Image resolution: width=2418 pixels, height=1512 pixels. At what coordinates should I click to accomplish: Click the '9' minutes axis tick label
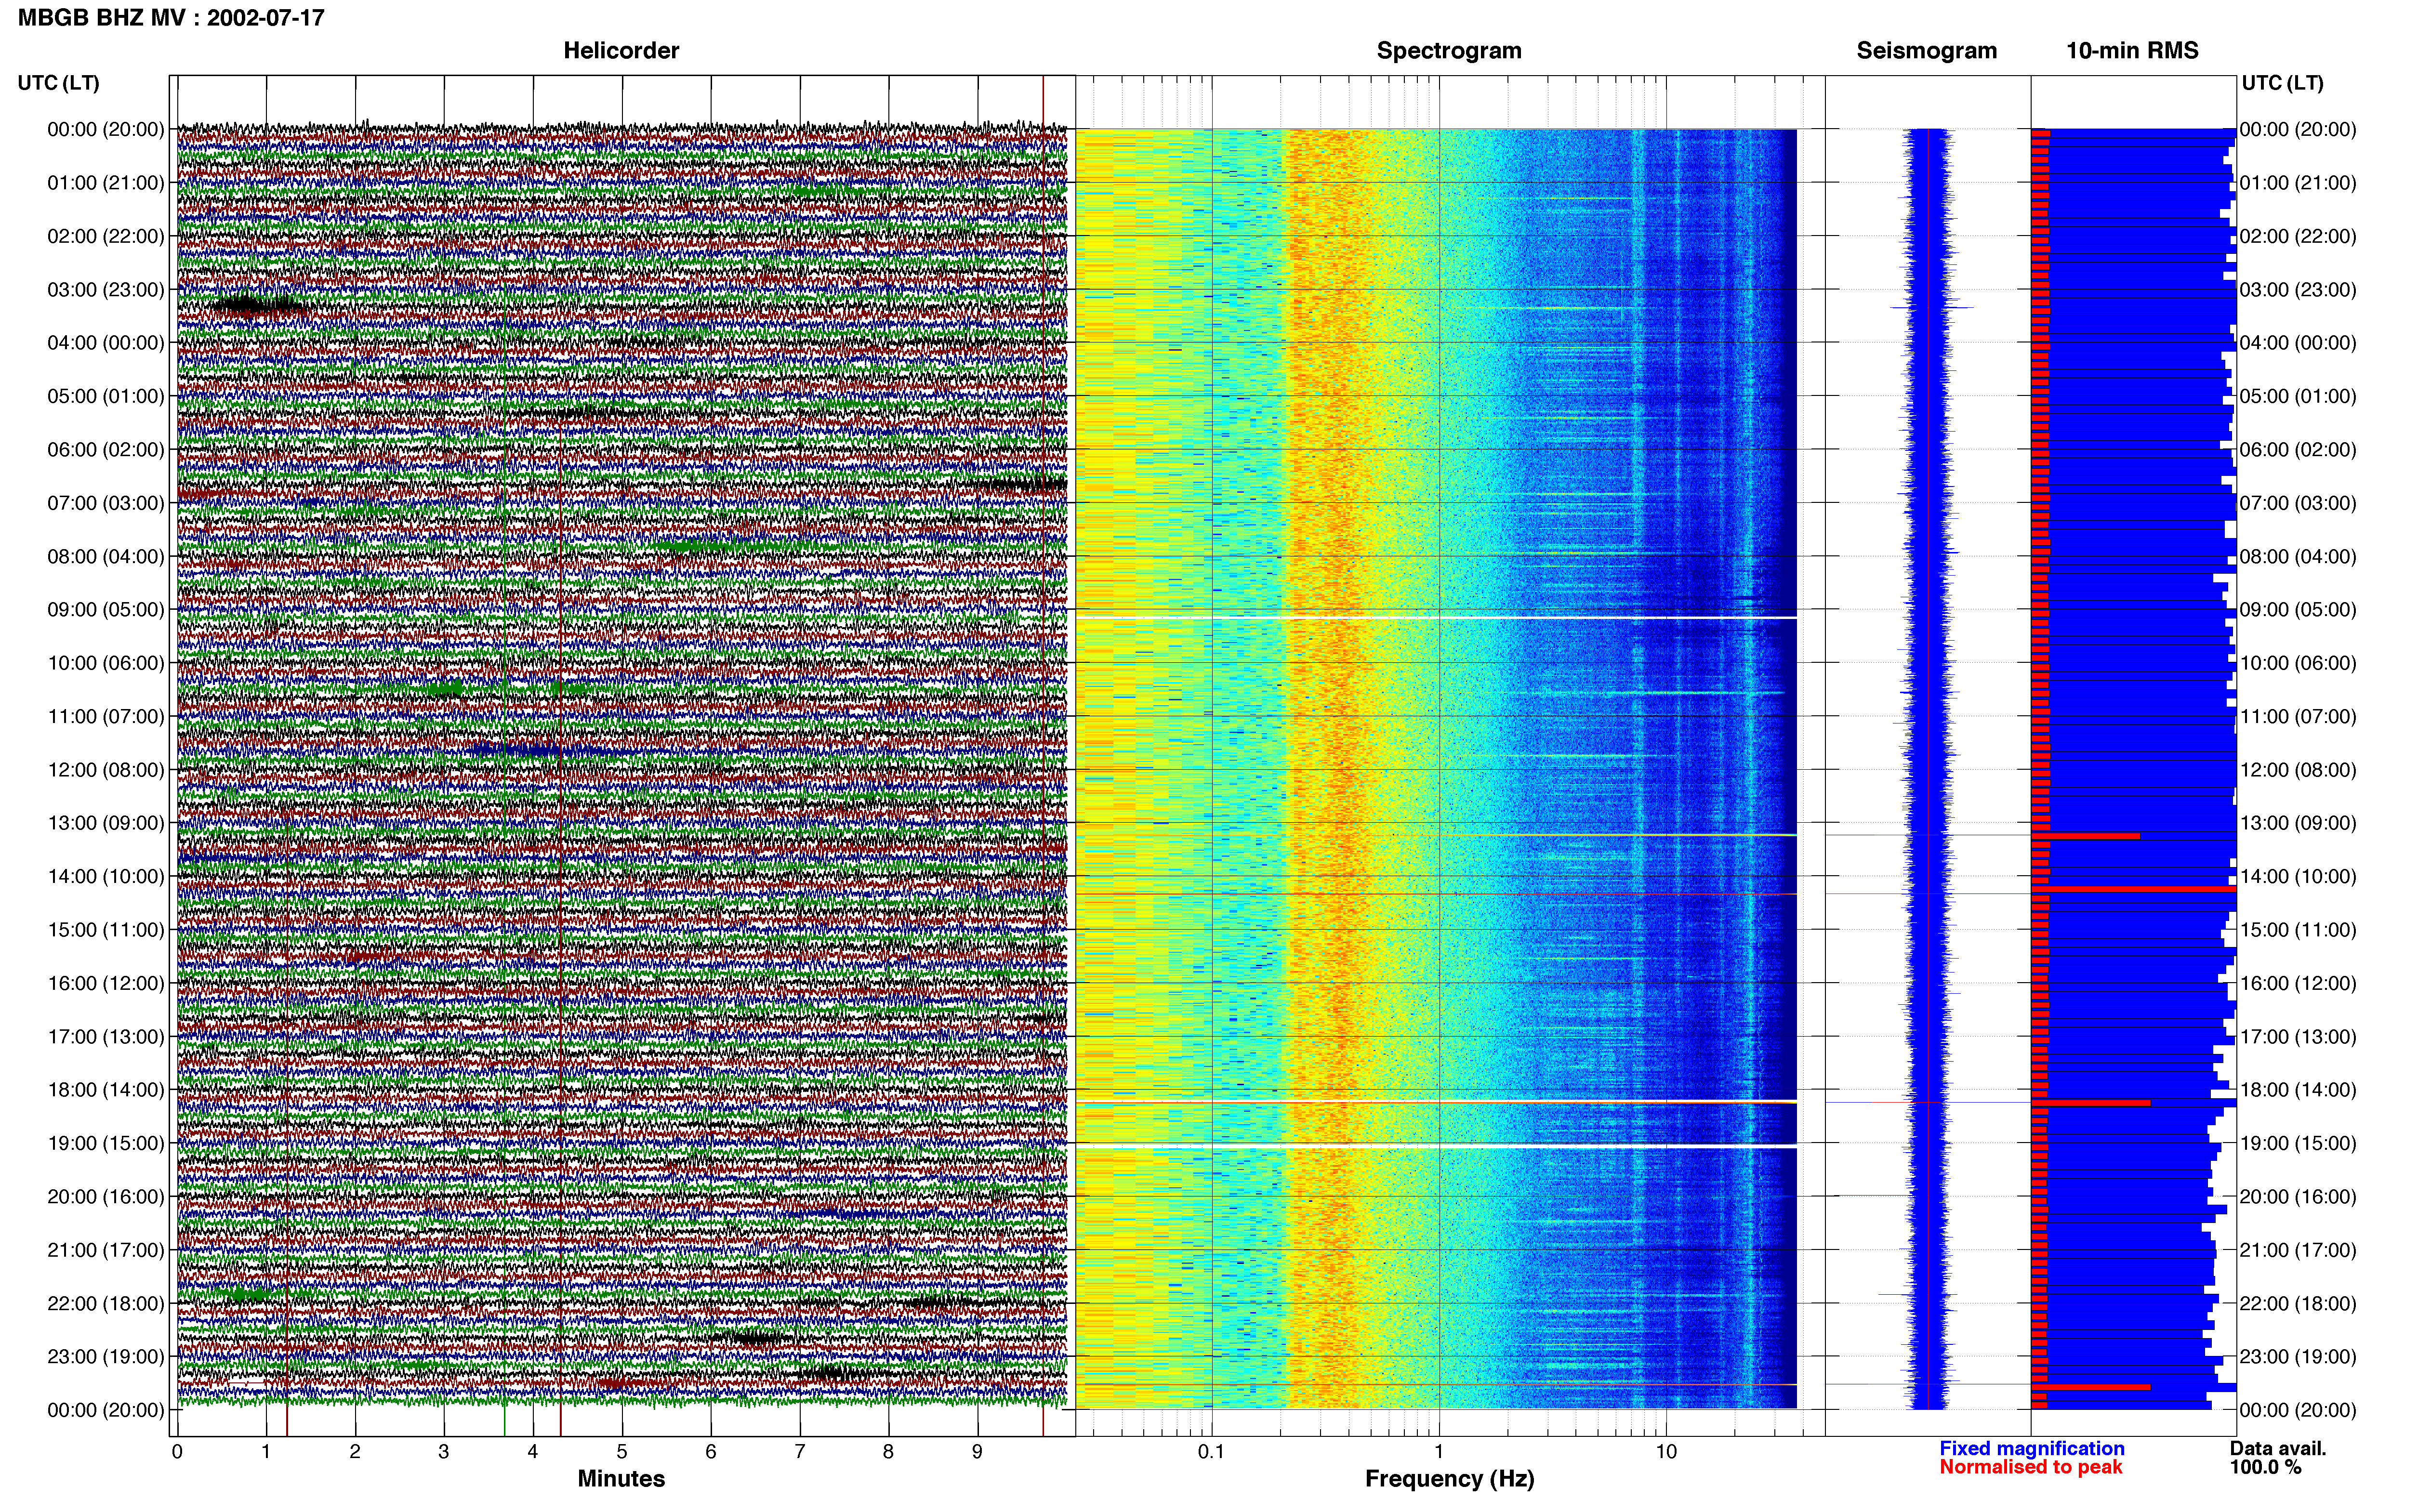click(978, 1452)
